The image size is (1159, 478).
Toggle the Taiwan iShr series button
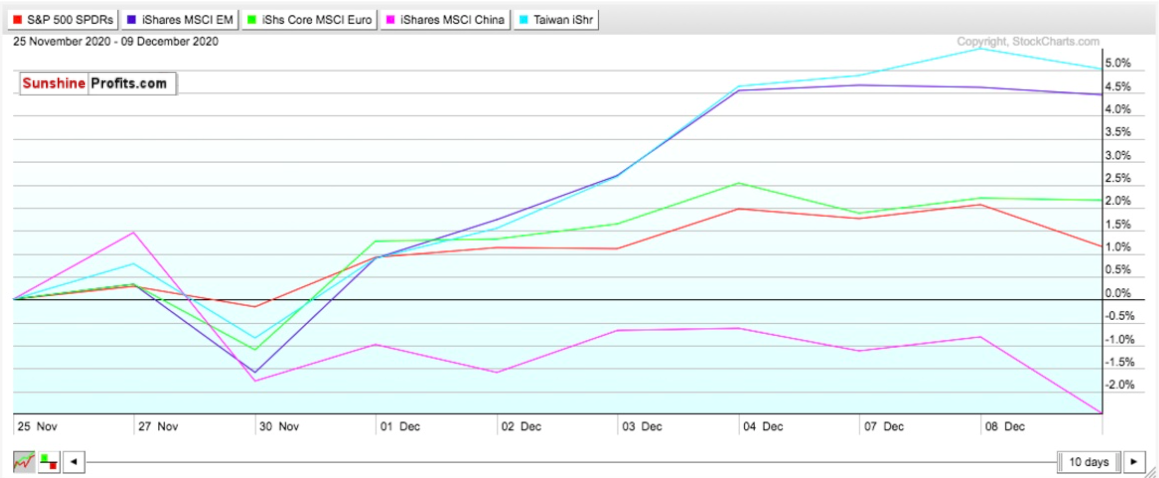click(x=556, y=20)
